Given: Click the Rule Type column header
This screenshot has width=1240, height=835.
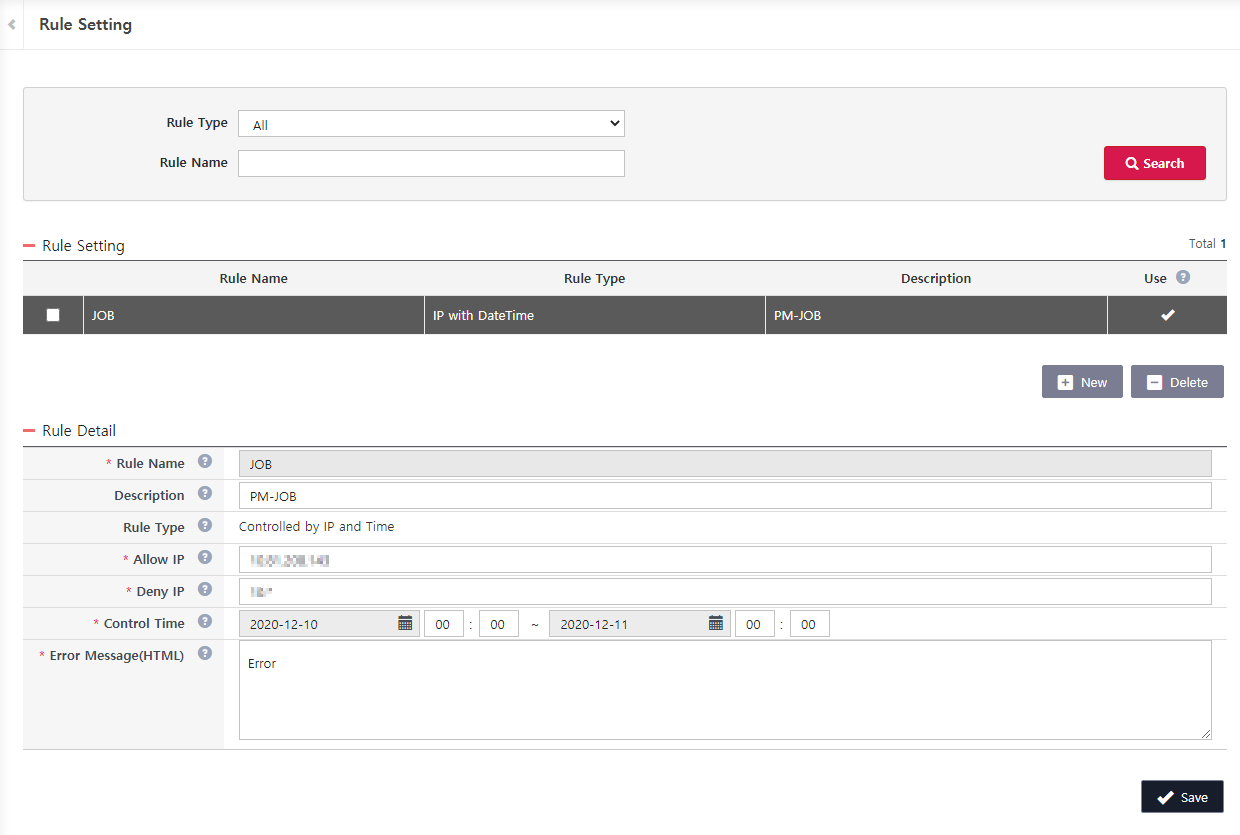Looking at the screenshot, I should pyautogui.click(x=594, y=278).
